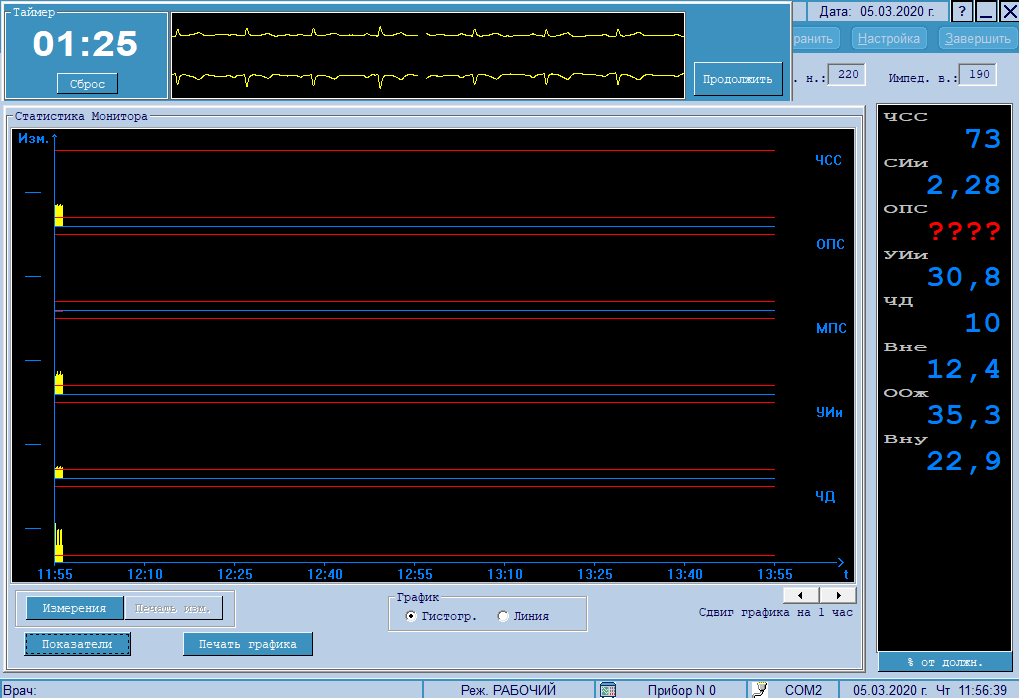The height and width of the screenshot is (698, 1019).
Task: Click the МПС graph label
Action: 831,328
